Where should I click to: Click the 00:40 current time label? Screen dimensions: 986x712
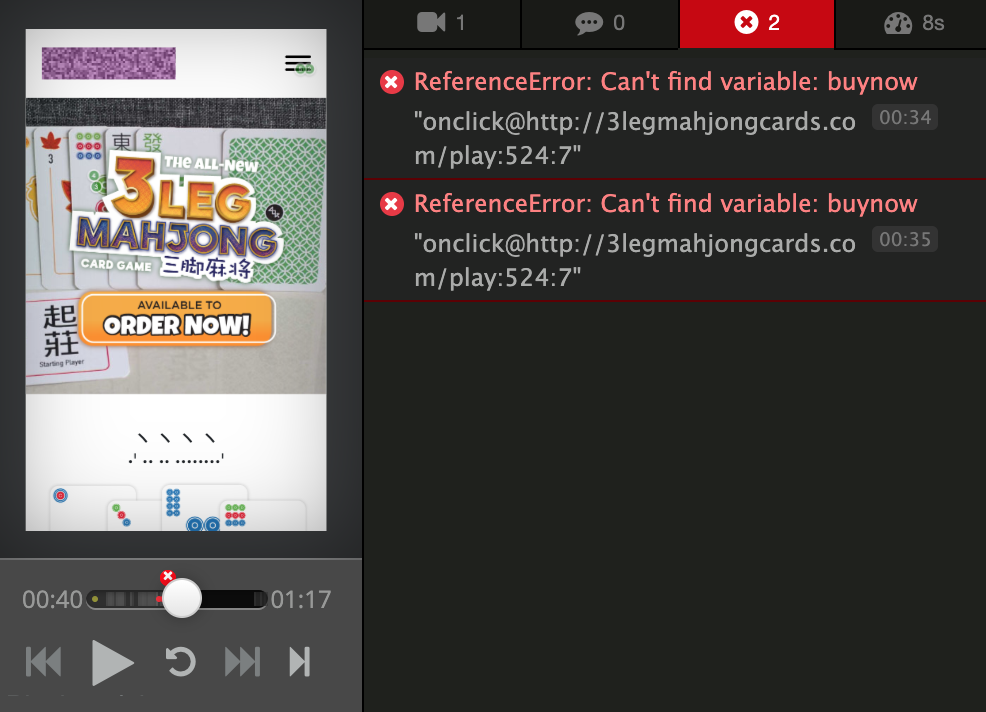tap(52, 599)
